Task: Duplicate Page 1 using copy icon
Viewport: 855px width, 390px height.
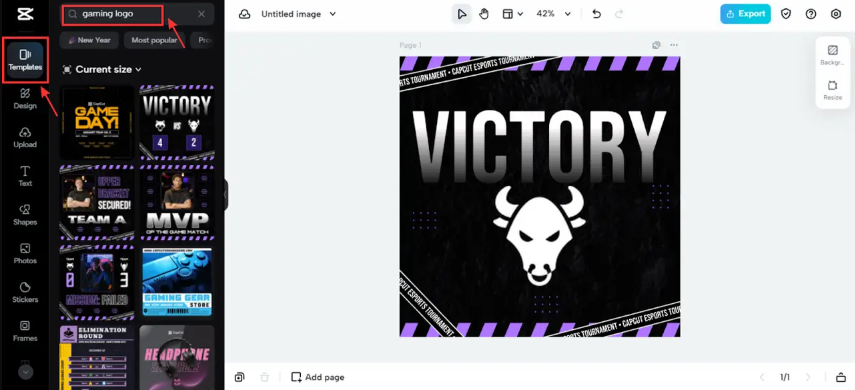Action: 657,45
